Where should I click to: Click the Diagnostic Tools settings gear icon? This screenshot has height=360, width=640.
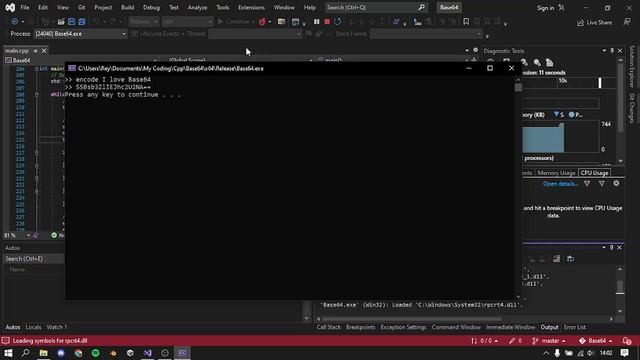coord(616,184)
